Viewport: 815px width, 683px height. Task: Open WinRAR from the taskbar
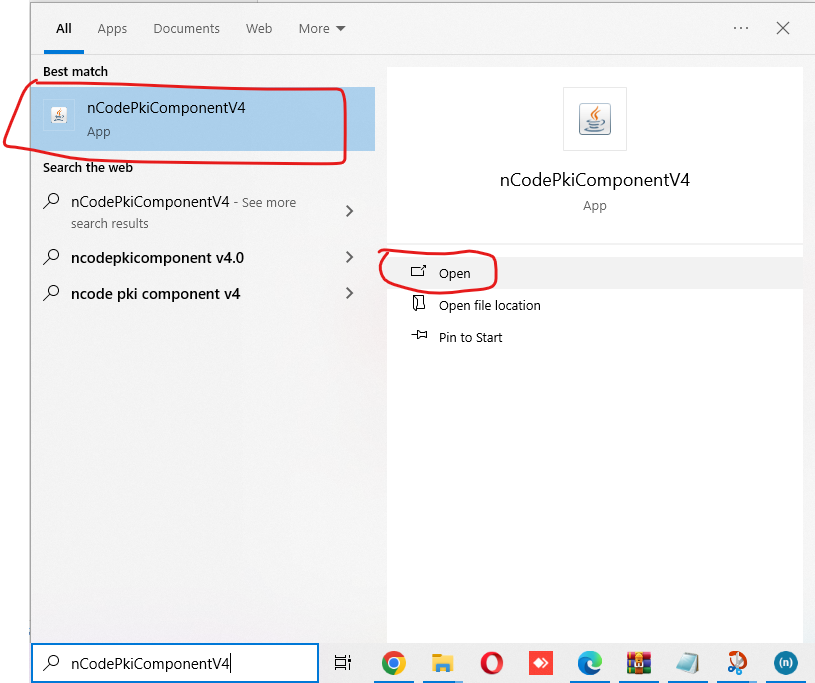639,663
